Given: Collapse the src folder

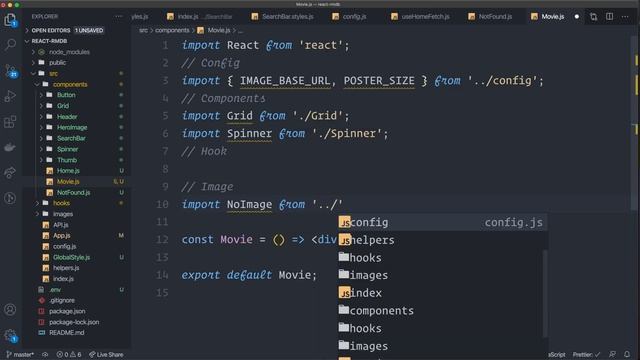Looking at the screenshot, I should [53, 73].
